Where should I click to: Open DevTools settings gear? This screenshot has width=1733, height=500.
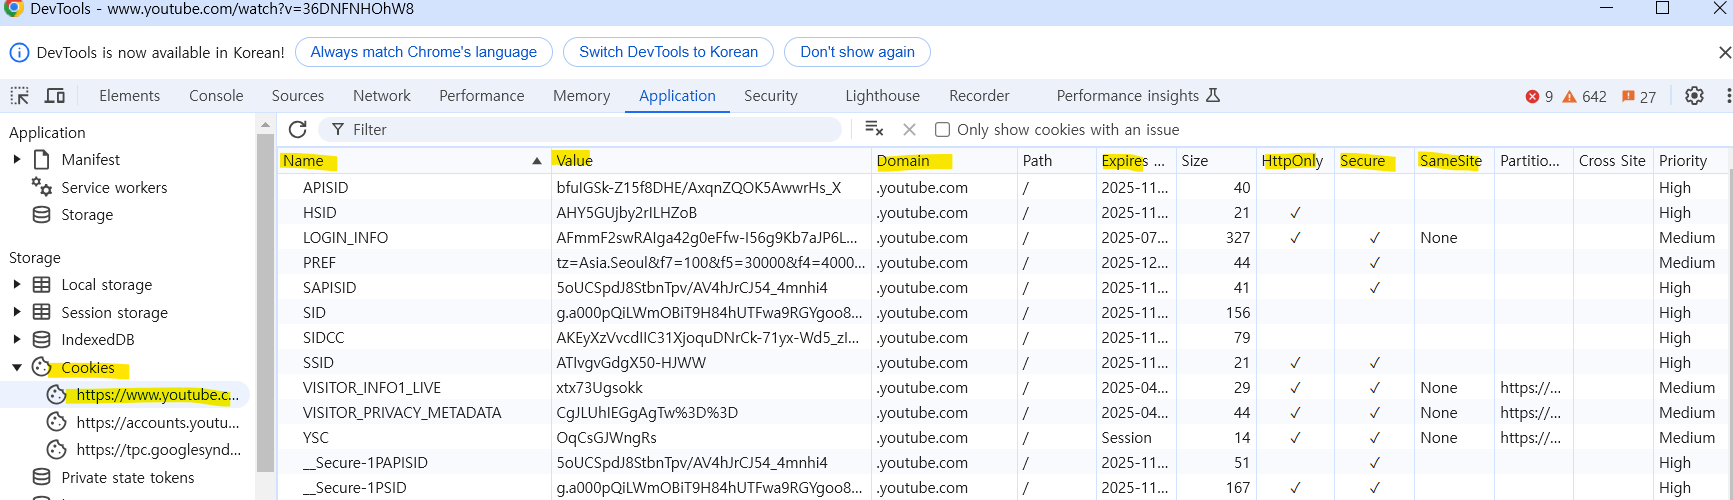tap(1694, 96)
